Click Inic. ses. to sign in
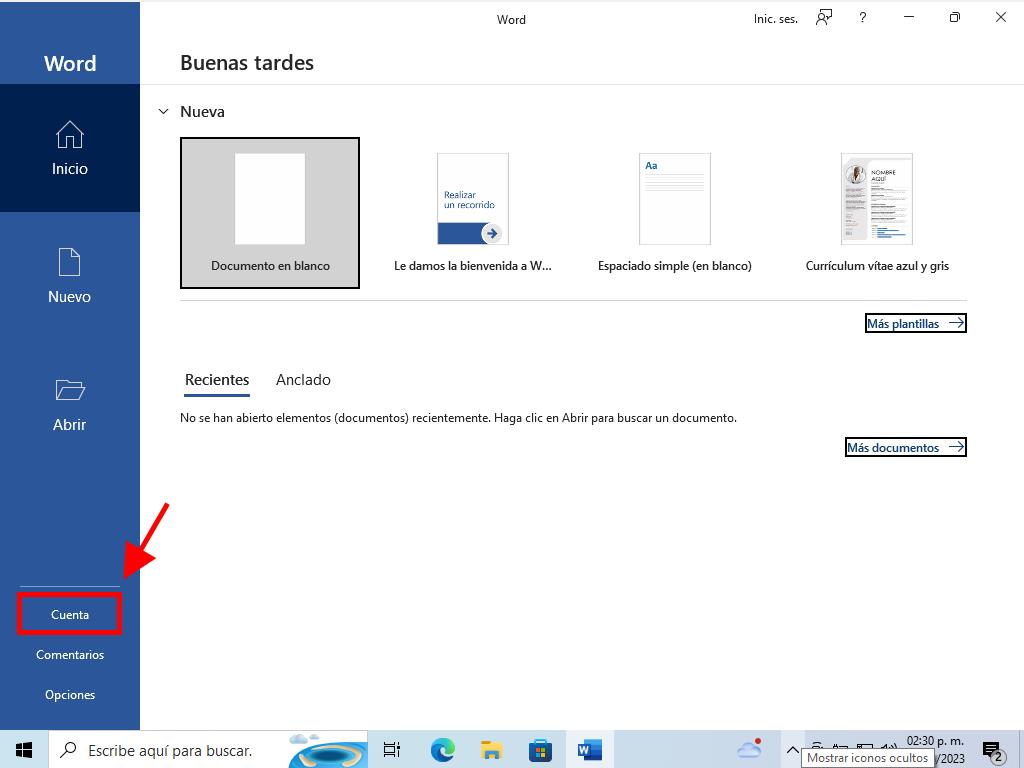 (776, 19)
